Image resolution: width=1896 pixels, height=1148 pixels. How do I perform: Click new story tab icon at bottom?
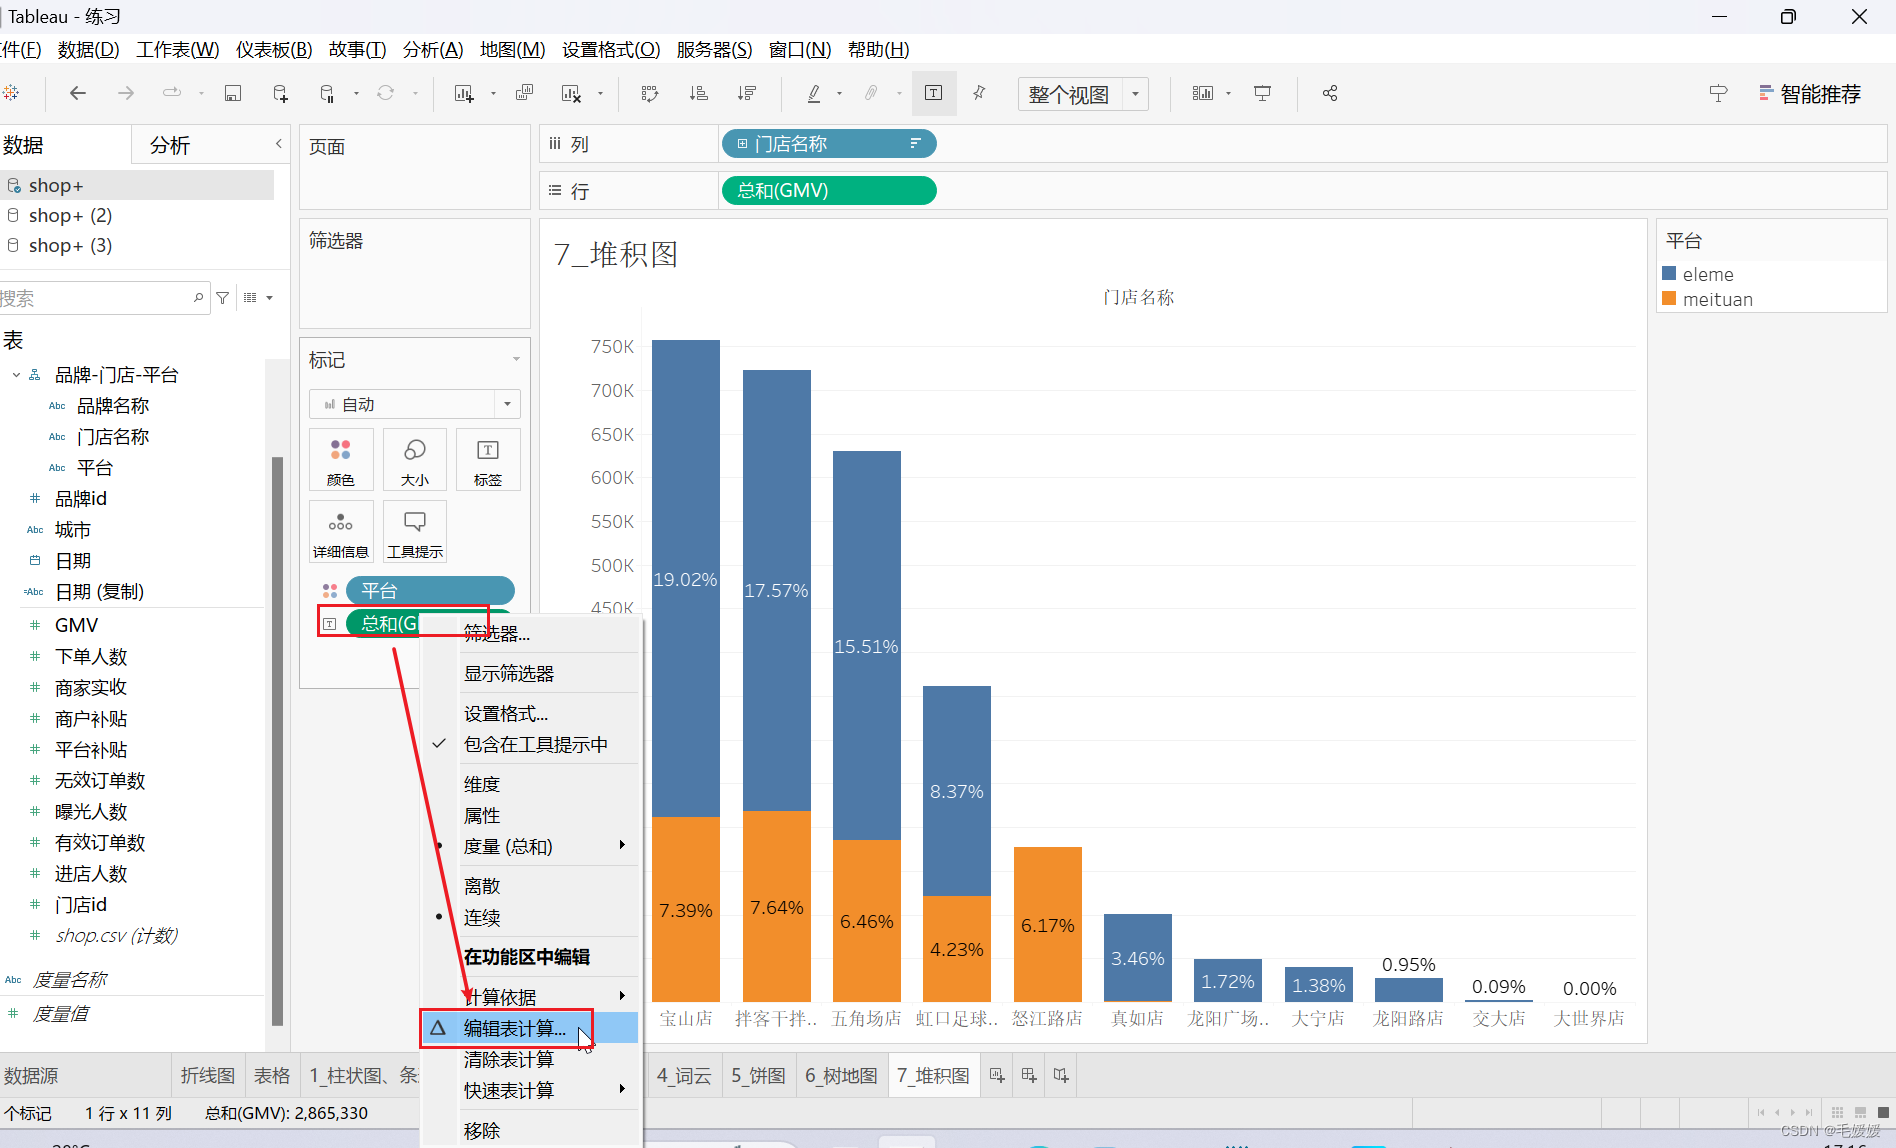coord(1061,1075)
